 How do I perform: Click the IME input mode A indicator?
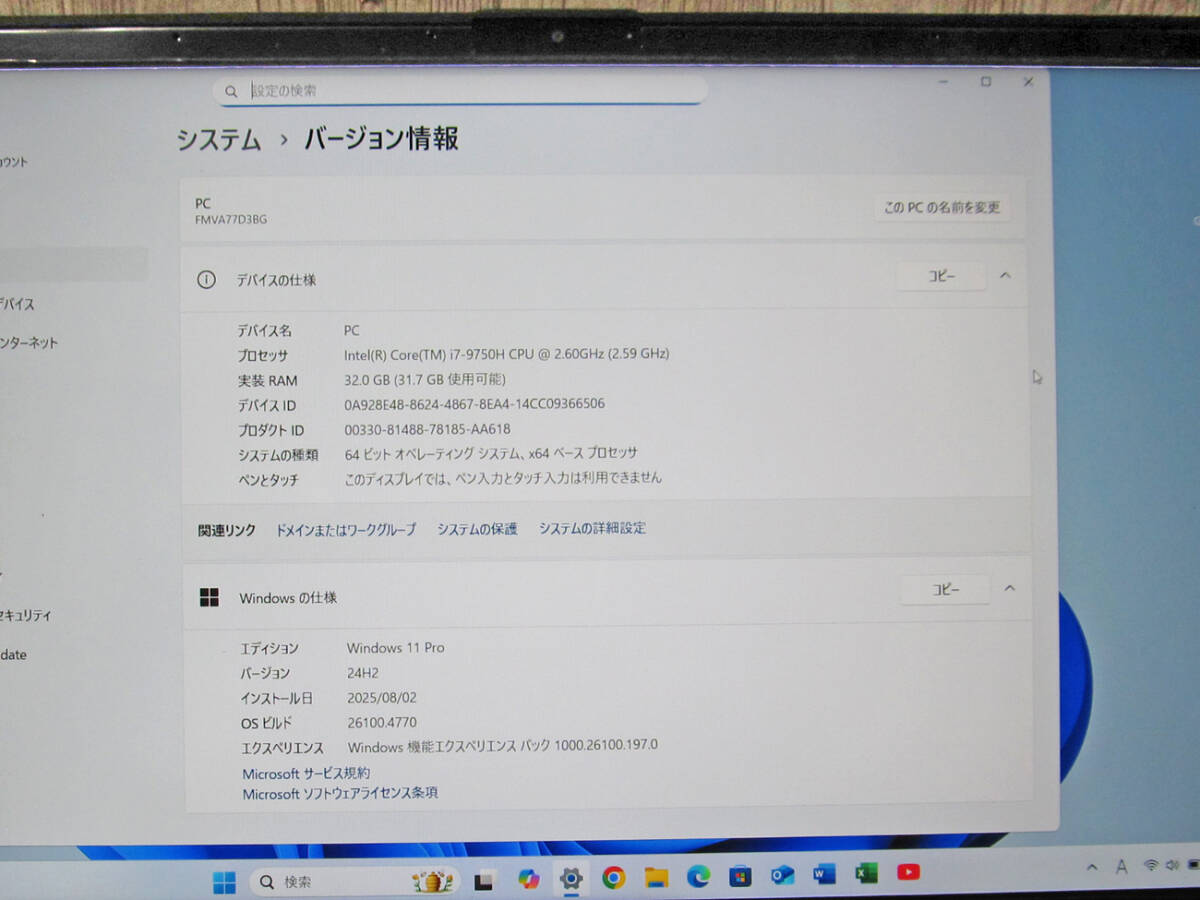(1121, 866)
